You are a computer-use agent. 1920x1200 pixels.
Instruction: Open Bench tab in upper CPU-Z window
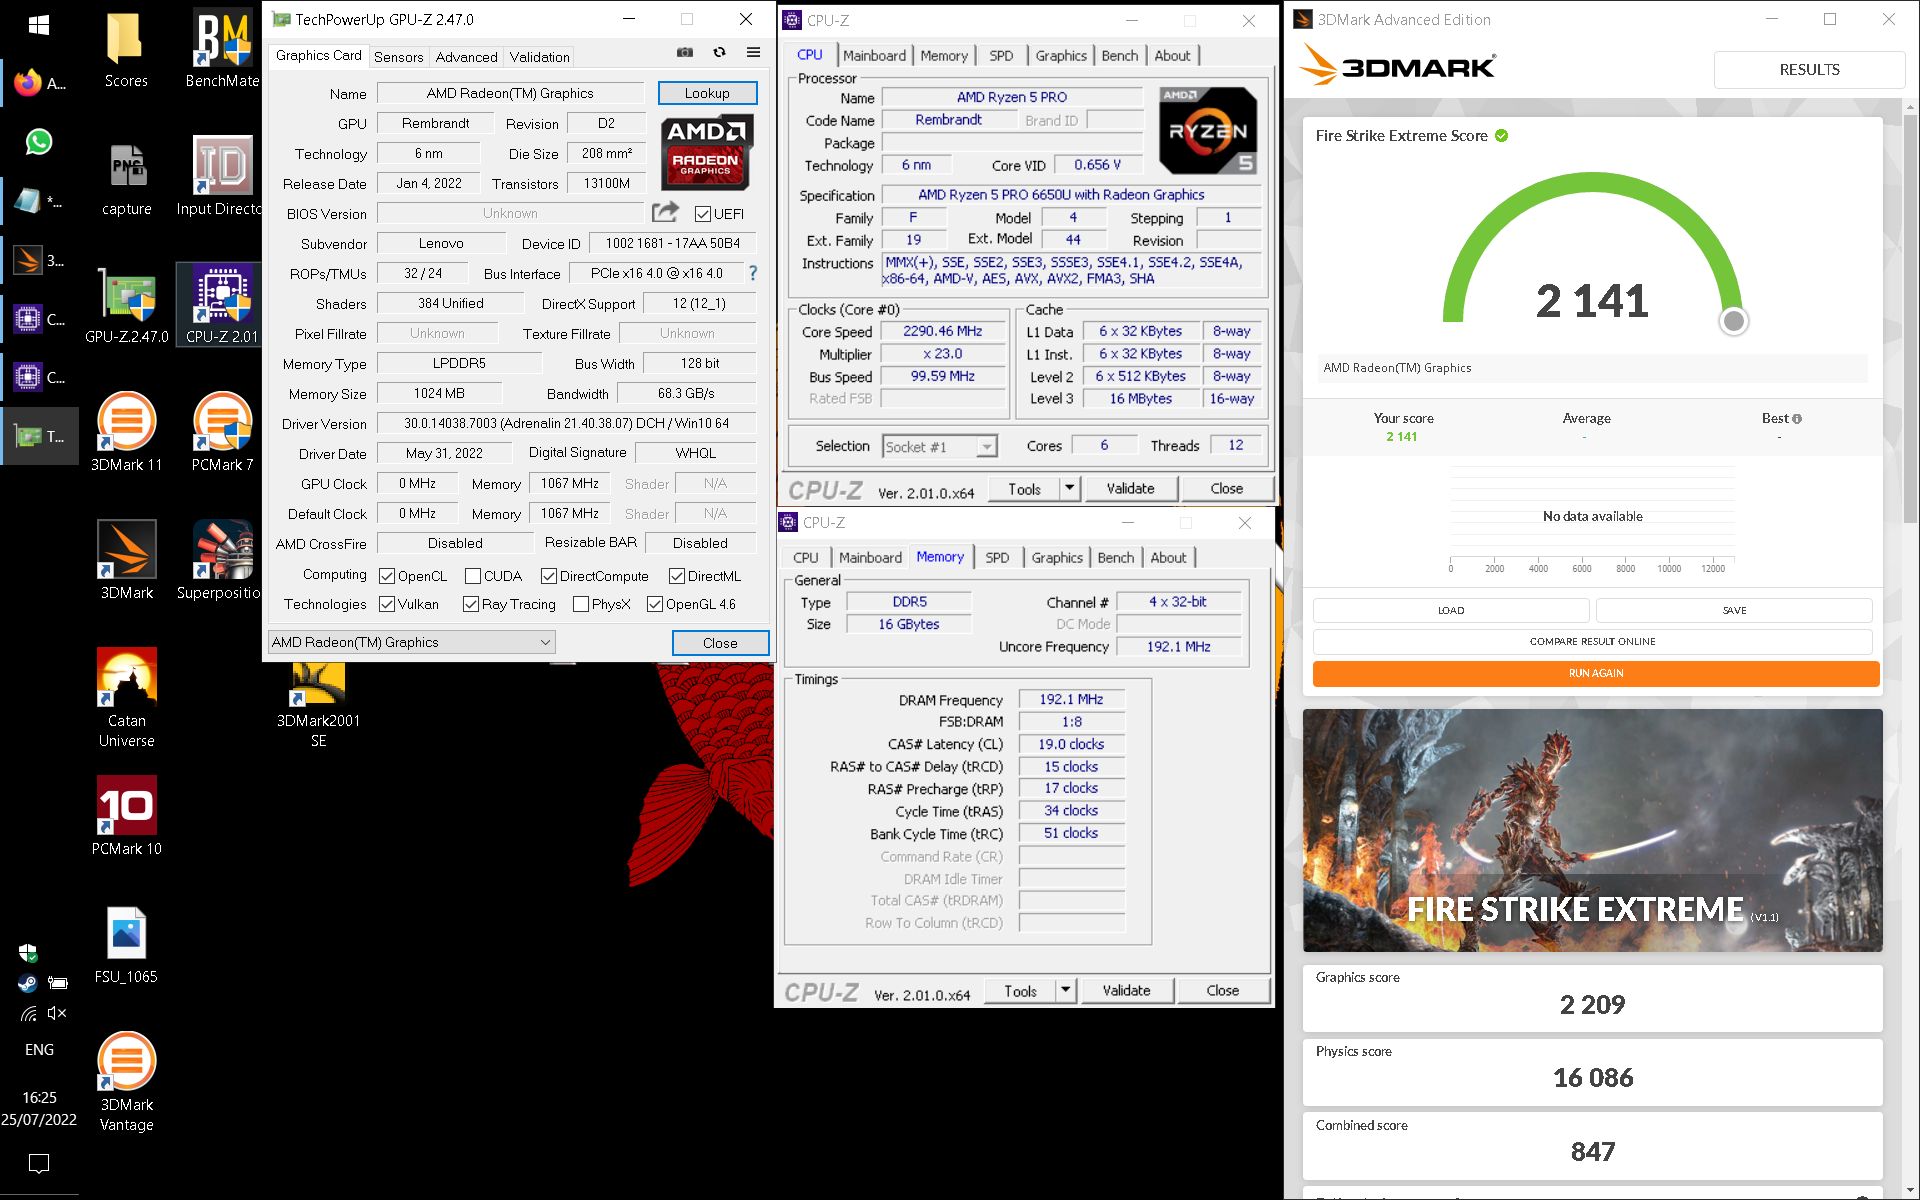pyautogui.click(x=1119, y=56)
